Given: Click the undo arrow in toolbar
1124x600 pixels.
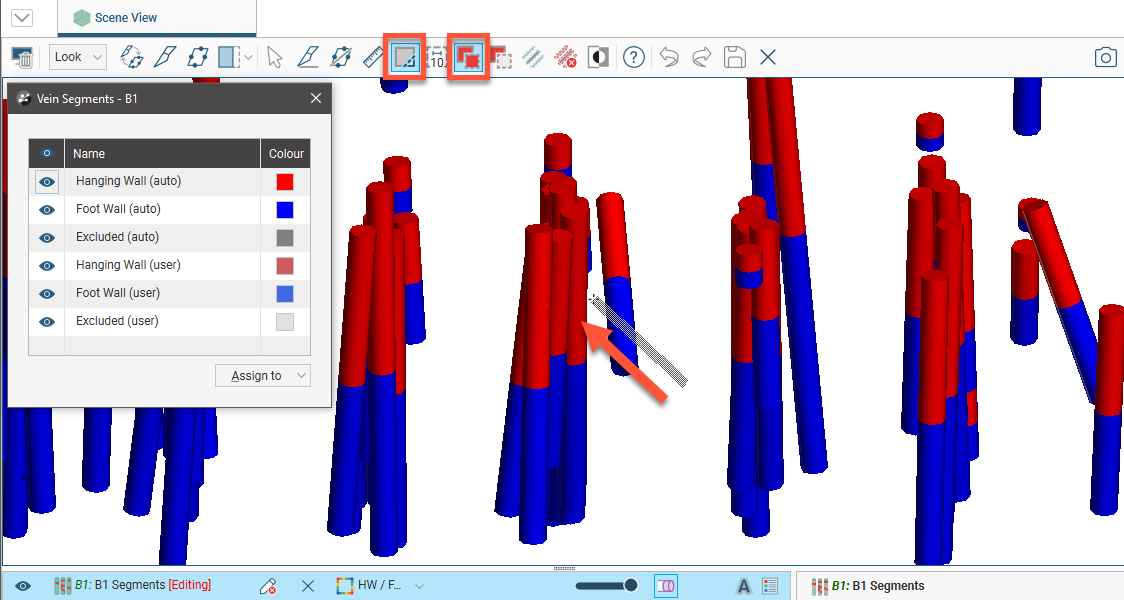Looking at the screenshot, I should 669,57.
